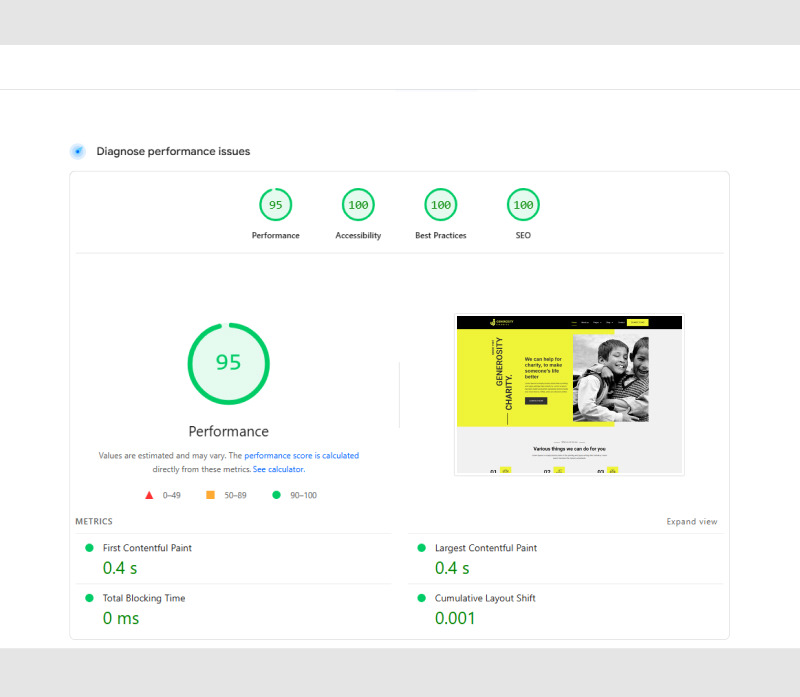Click the blue icon beside Diagnose performance issues
Screen dimensions: 800x697
pos(77,151)
